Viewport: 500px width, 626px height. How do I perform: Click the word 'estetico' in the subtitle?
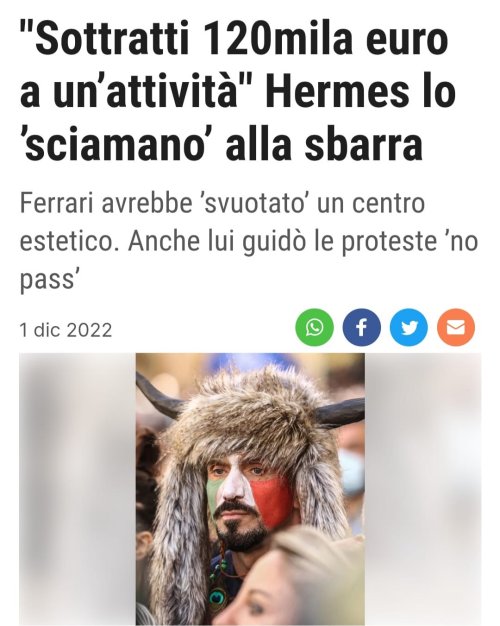pos(67,241)
